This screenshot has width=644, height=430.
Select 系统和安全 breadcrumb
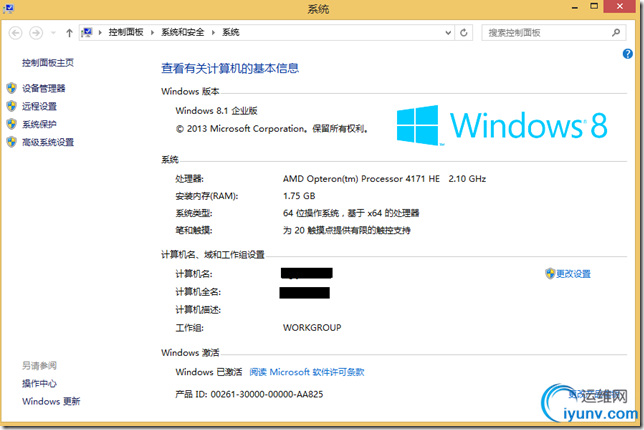tap(182, 32)
